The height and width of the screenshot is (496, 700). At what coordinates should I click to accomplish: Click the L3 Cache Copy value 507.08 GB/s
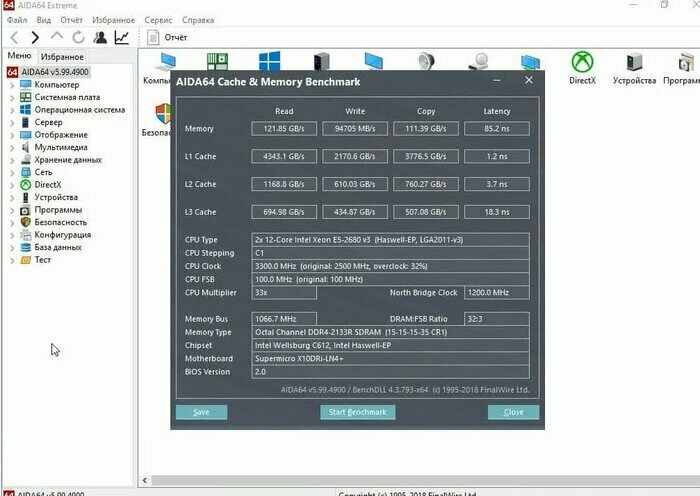(426, 212)
